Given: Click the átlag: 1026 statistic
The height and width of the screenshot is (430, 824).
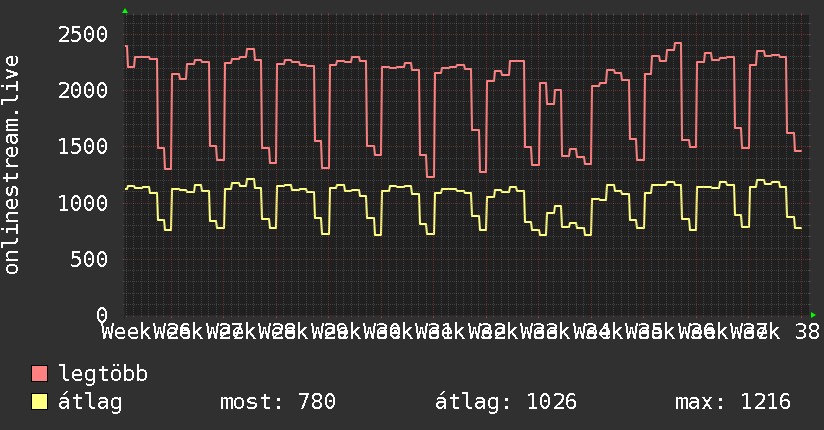Looking at the screenshot, I should 506,402.
